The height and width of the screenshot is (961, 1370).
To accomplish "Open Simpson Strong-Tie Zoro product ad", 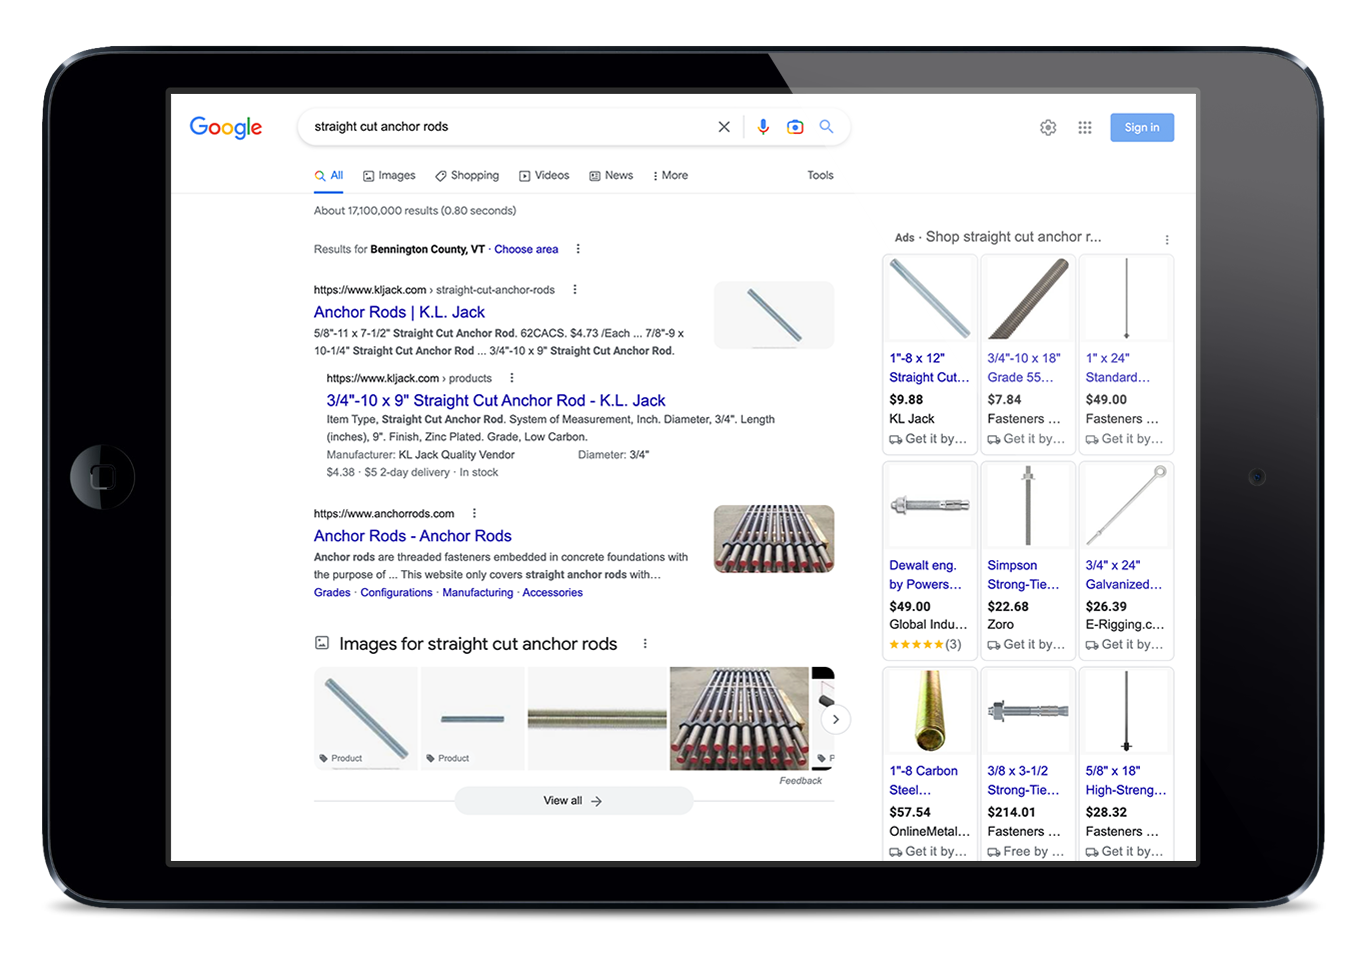I will pos(1028,560).
